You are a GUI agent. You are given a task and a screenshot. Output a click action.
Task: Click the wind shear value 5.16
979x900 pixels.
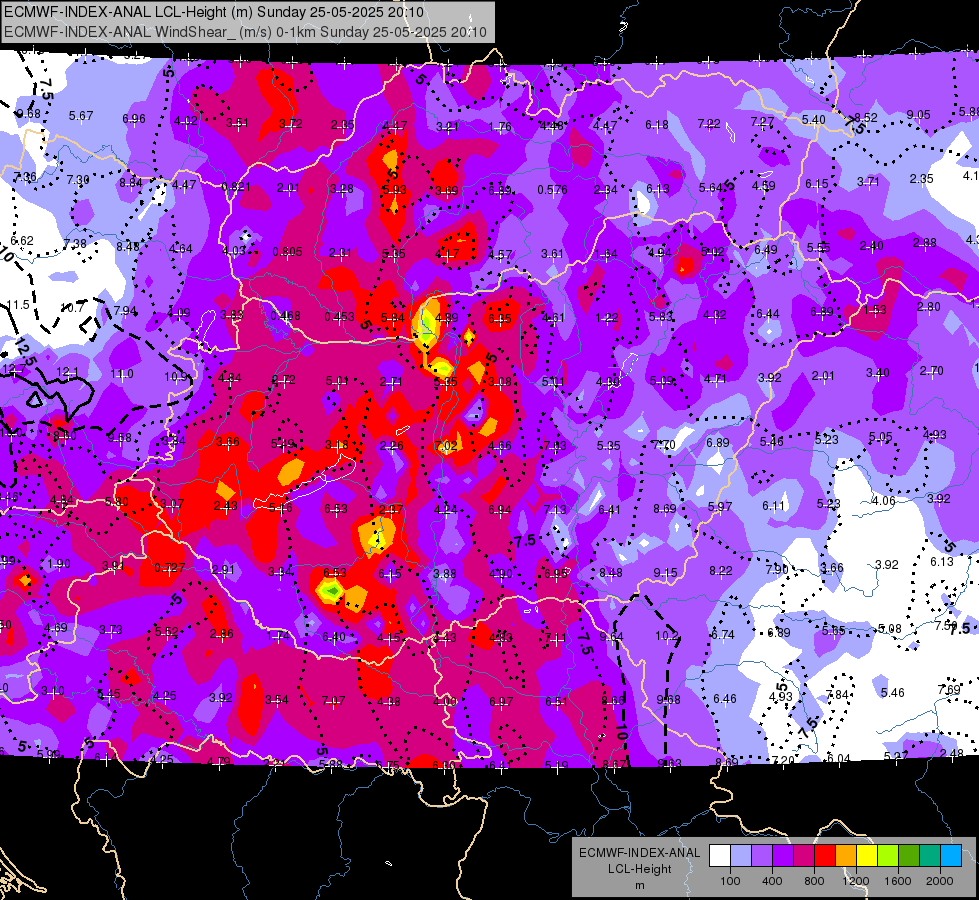click(280, 508)
